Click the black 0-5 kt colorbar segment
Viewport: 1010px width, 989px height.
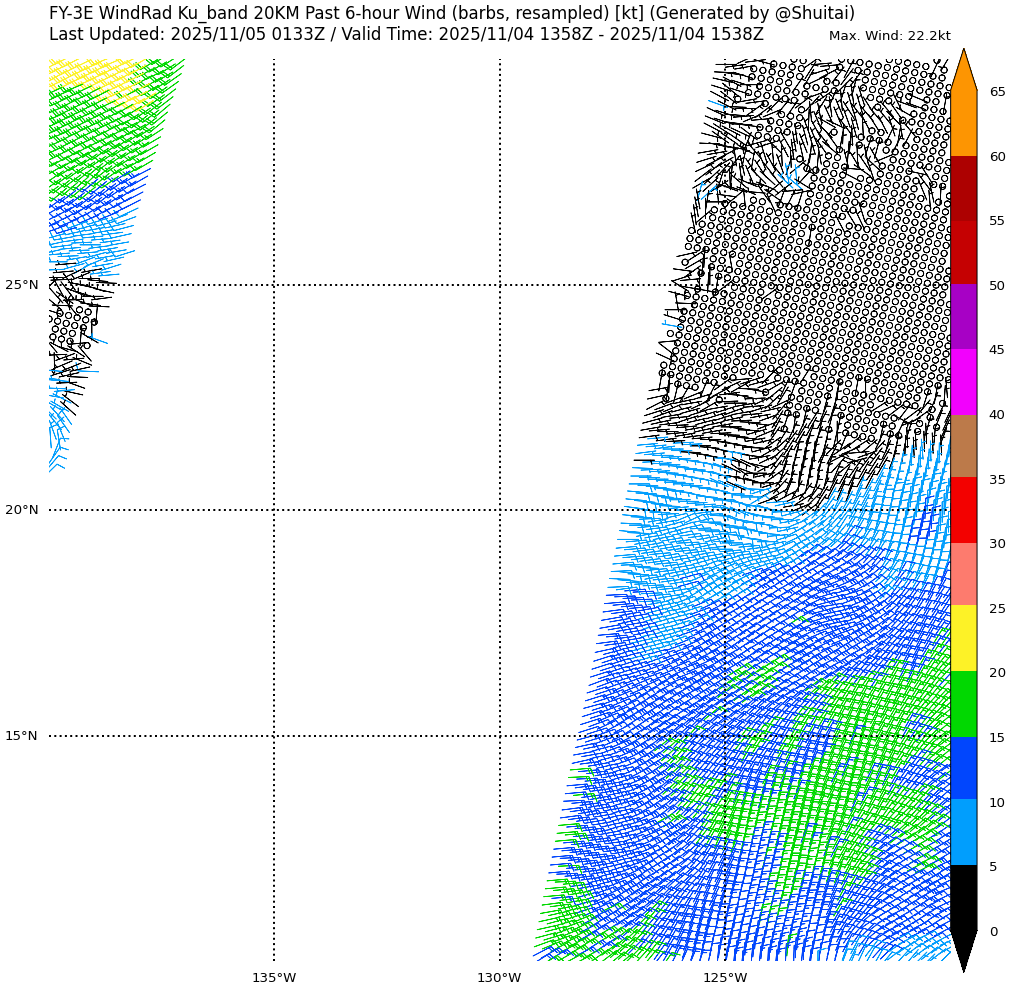(x=963, y=898)
